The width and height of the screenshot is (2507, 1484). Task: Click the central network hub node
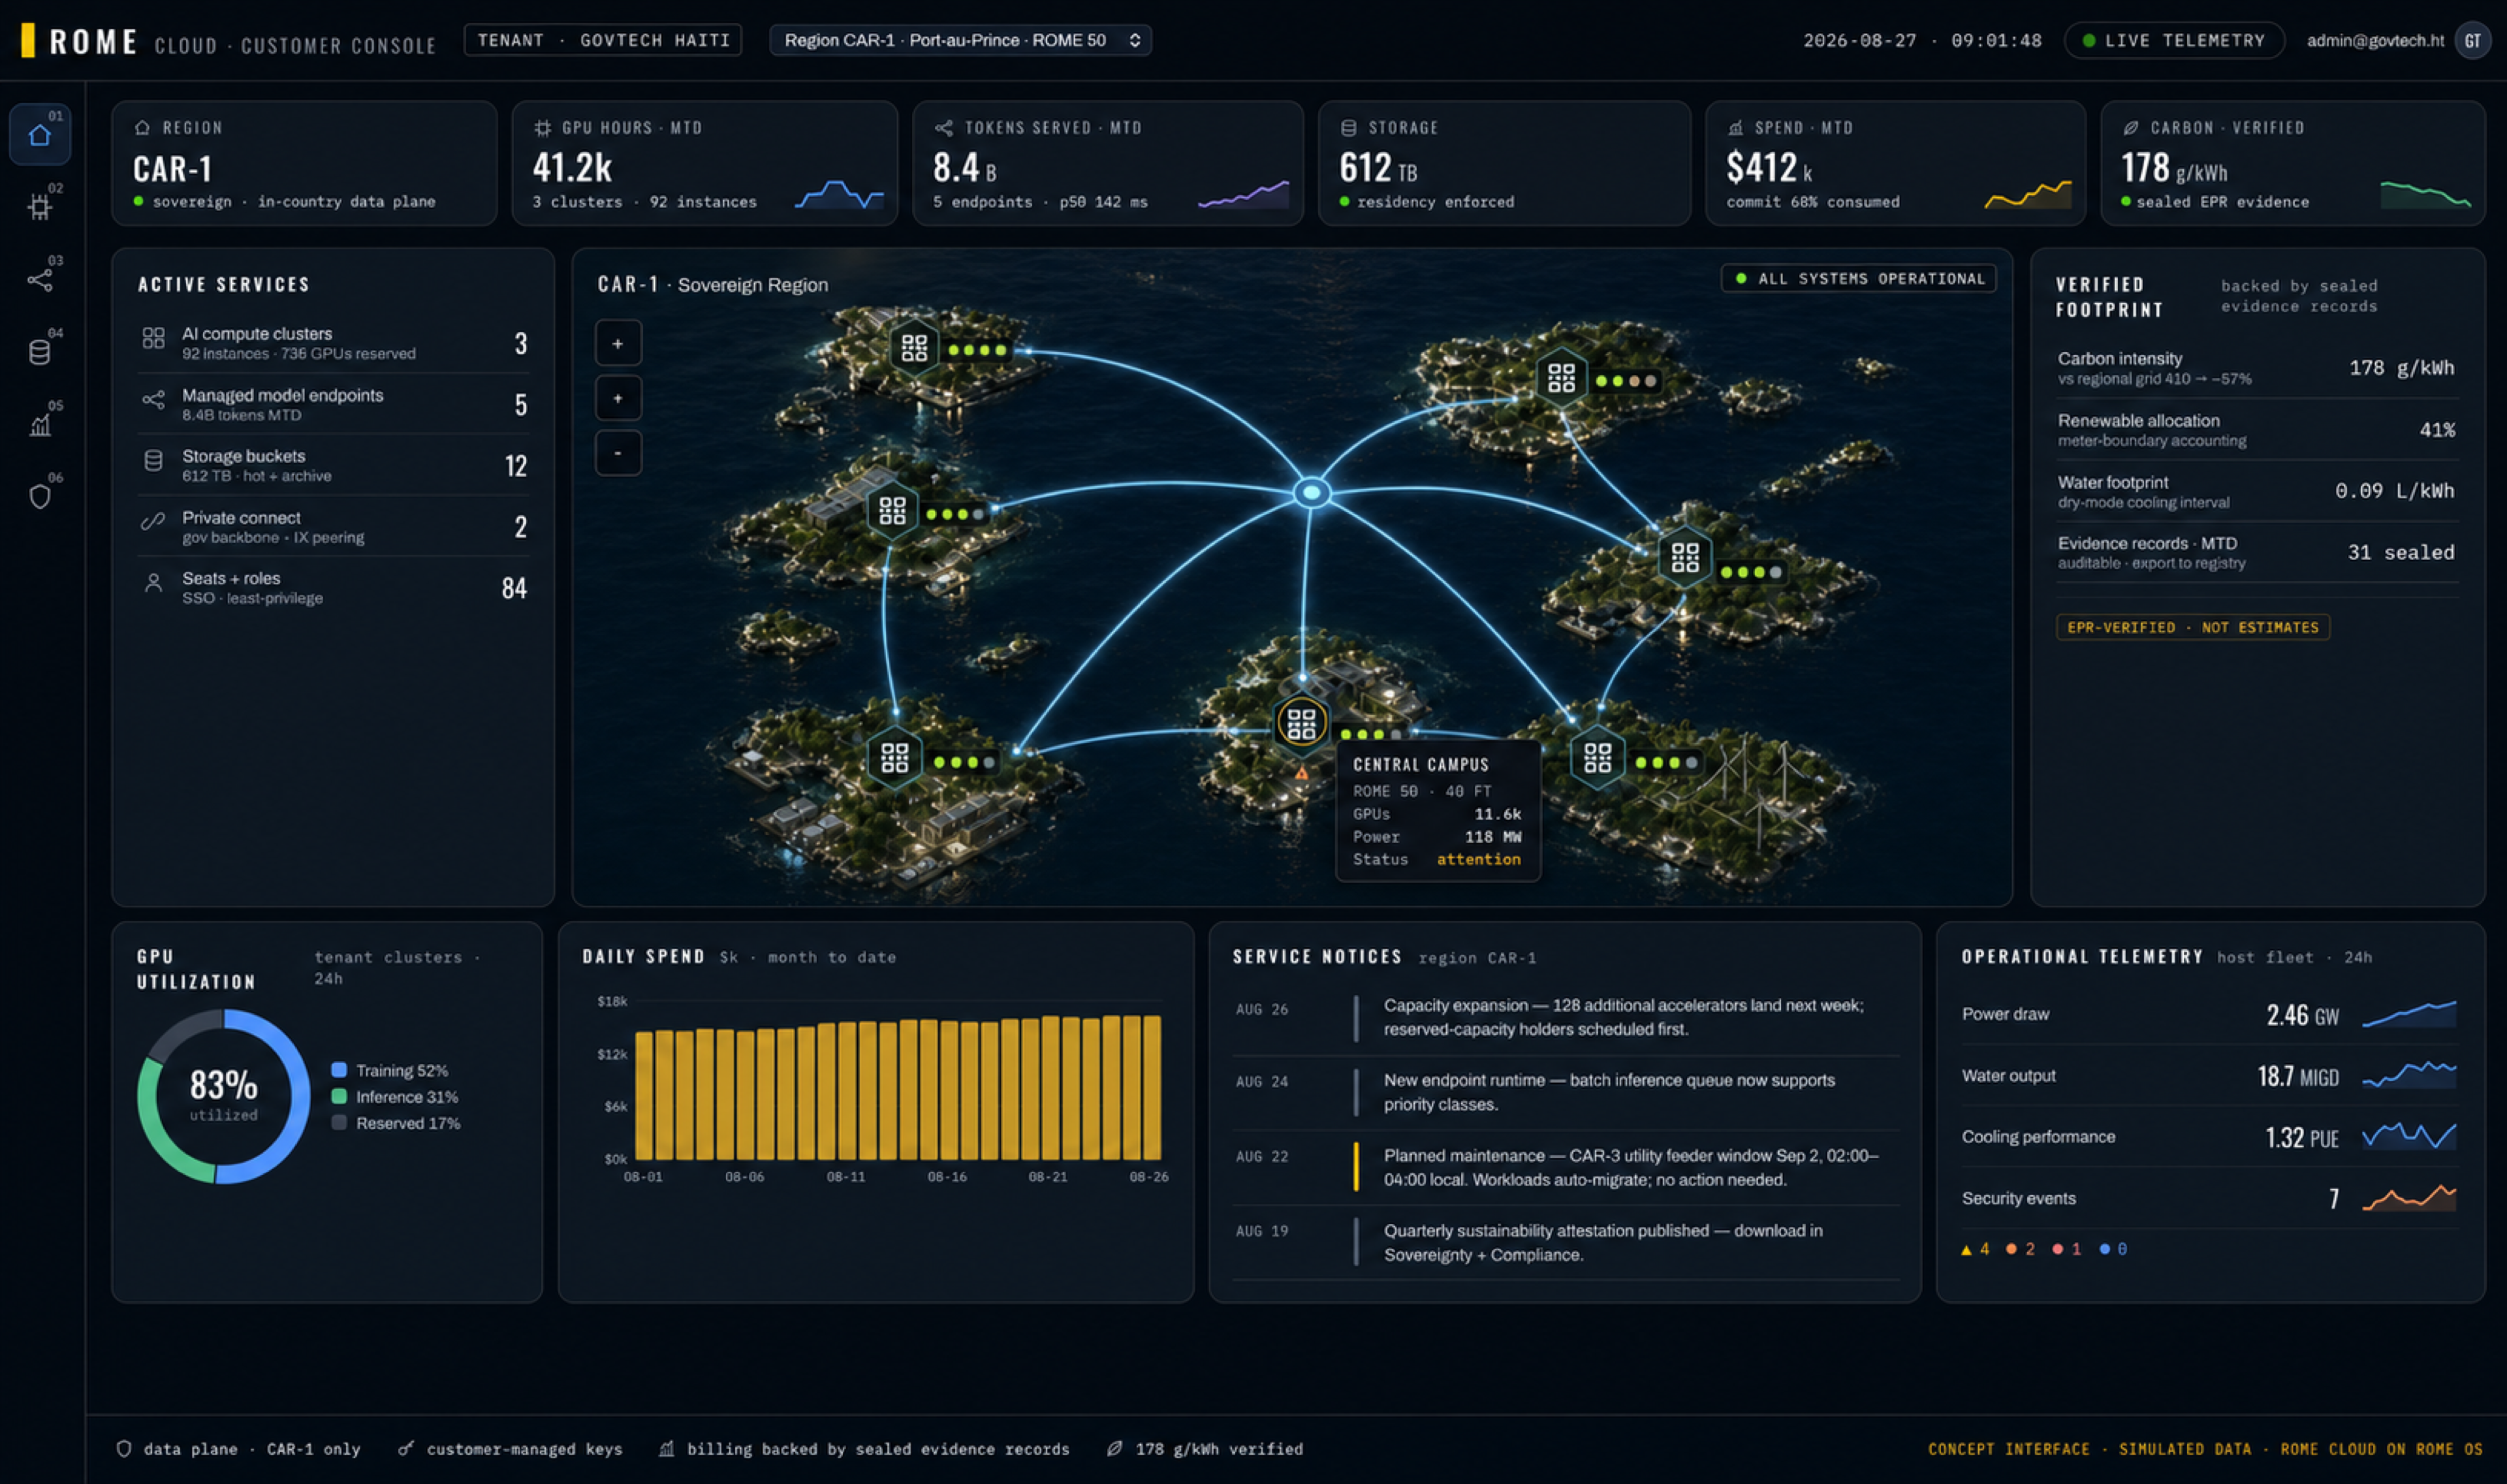[x=1312, y=492]
